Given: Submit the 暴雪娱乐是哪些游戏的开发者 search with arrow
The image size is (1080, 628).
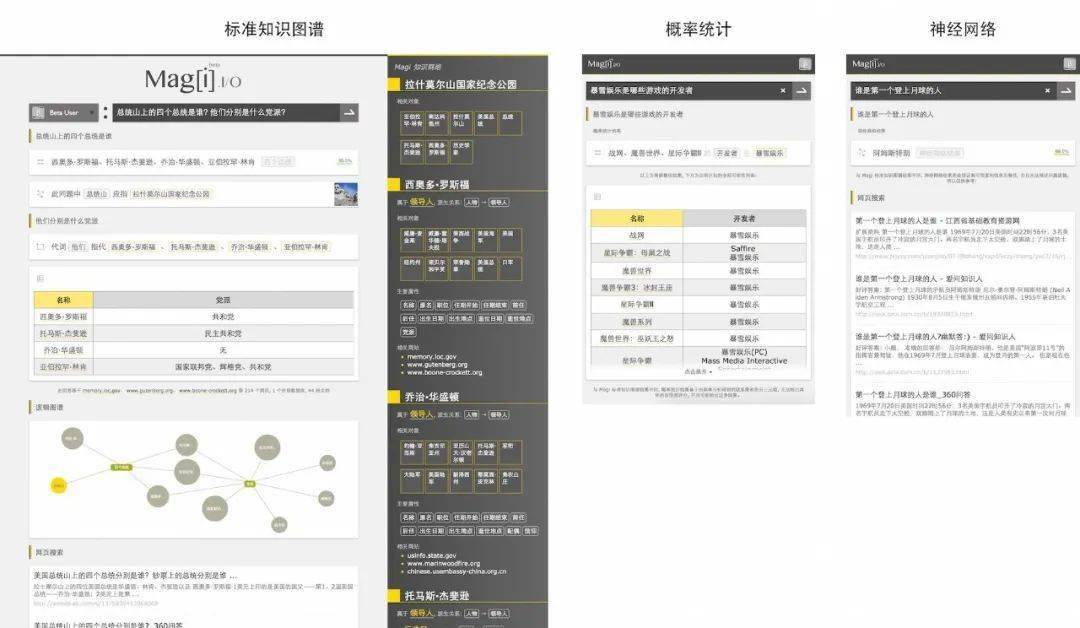Looking at the screenshot, I should (802, 91).
